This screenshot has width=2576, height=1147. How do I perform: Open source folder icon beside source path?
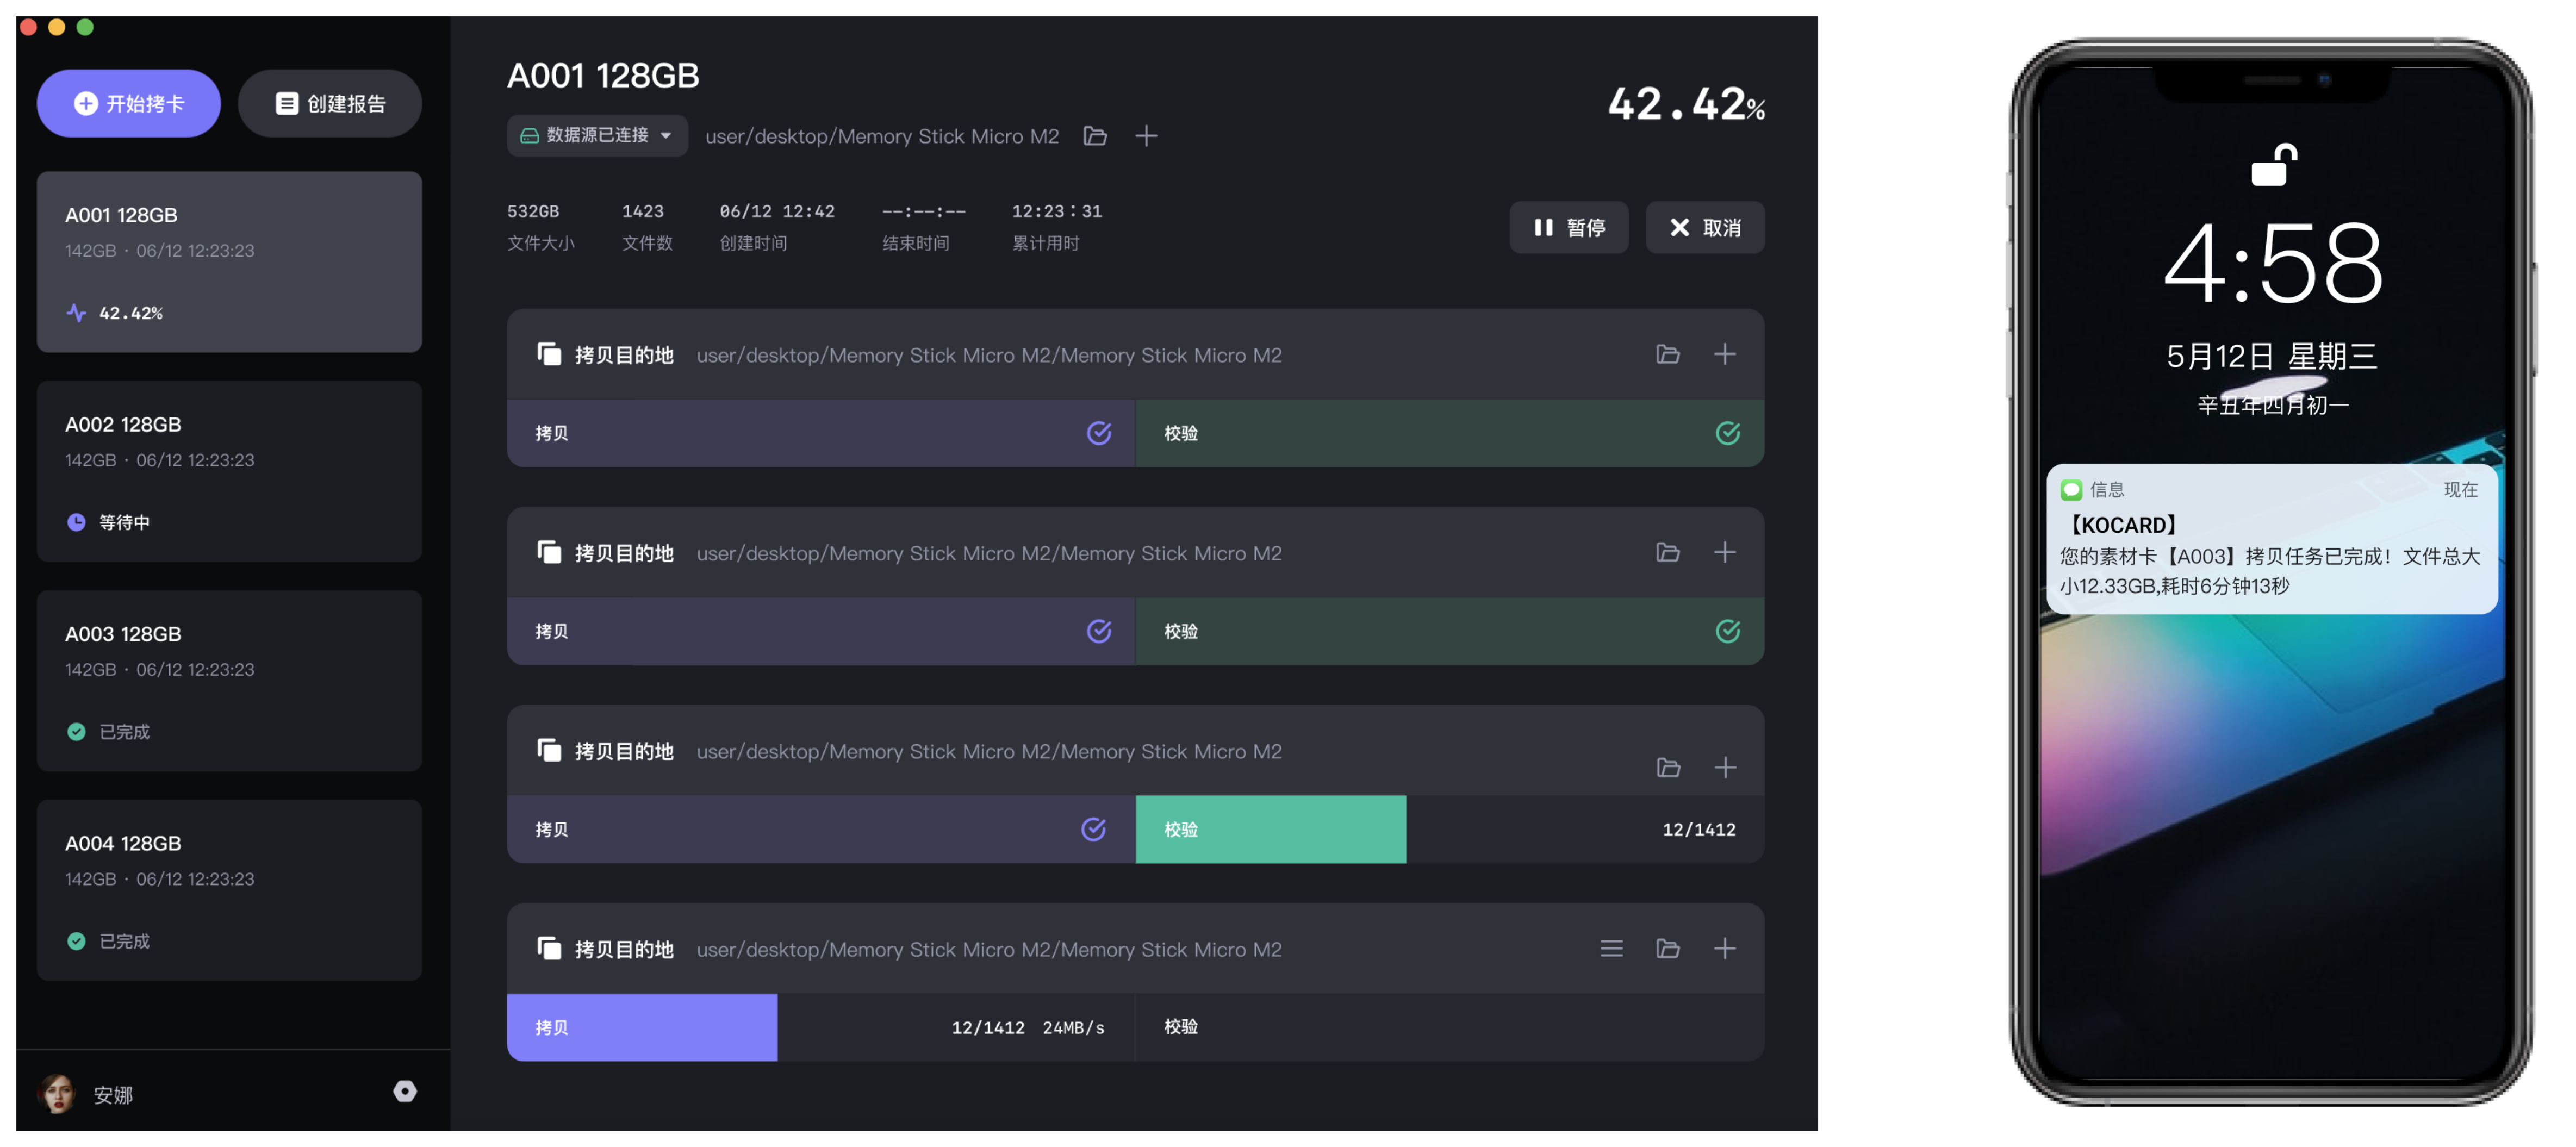[1095, 135]
